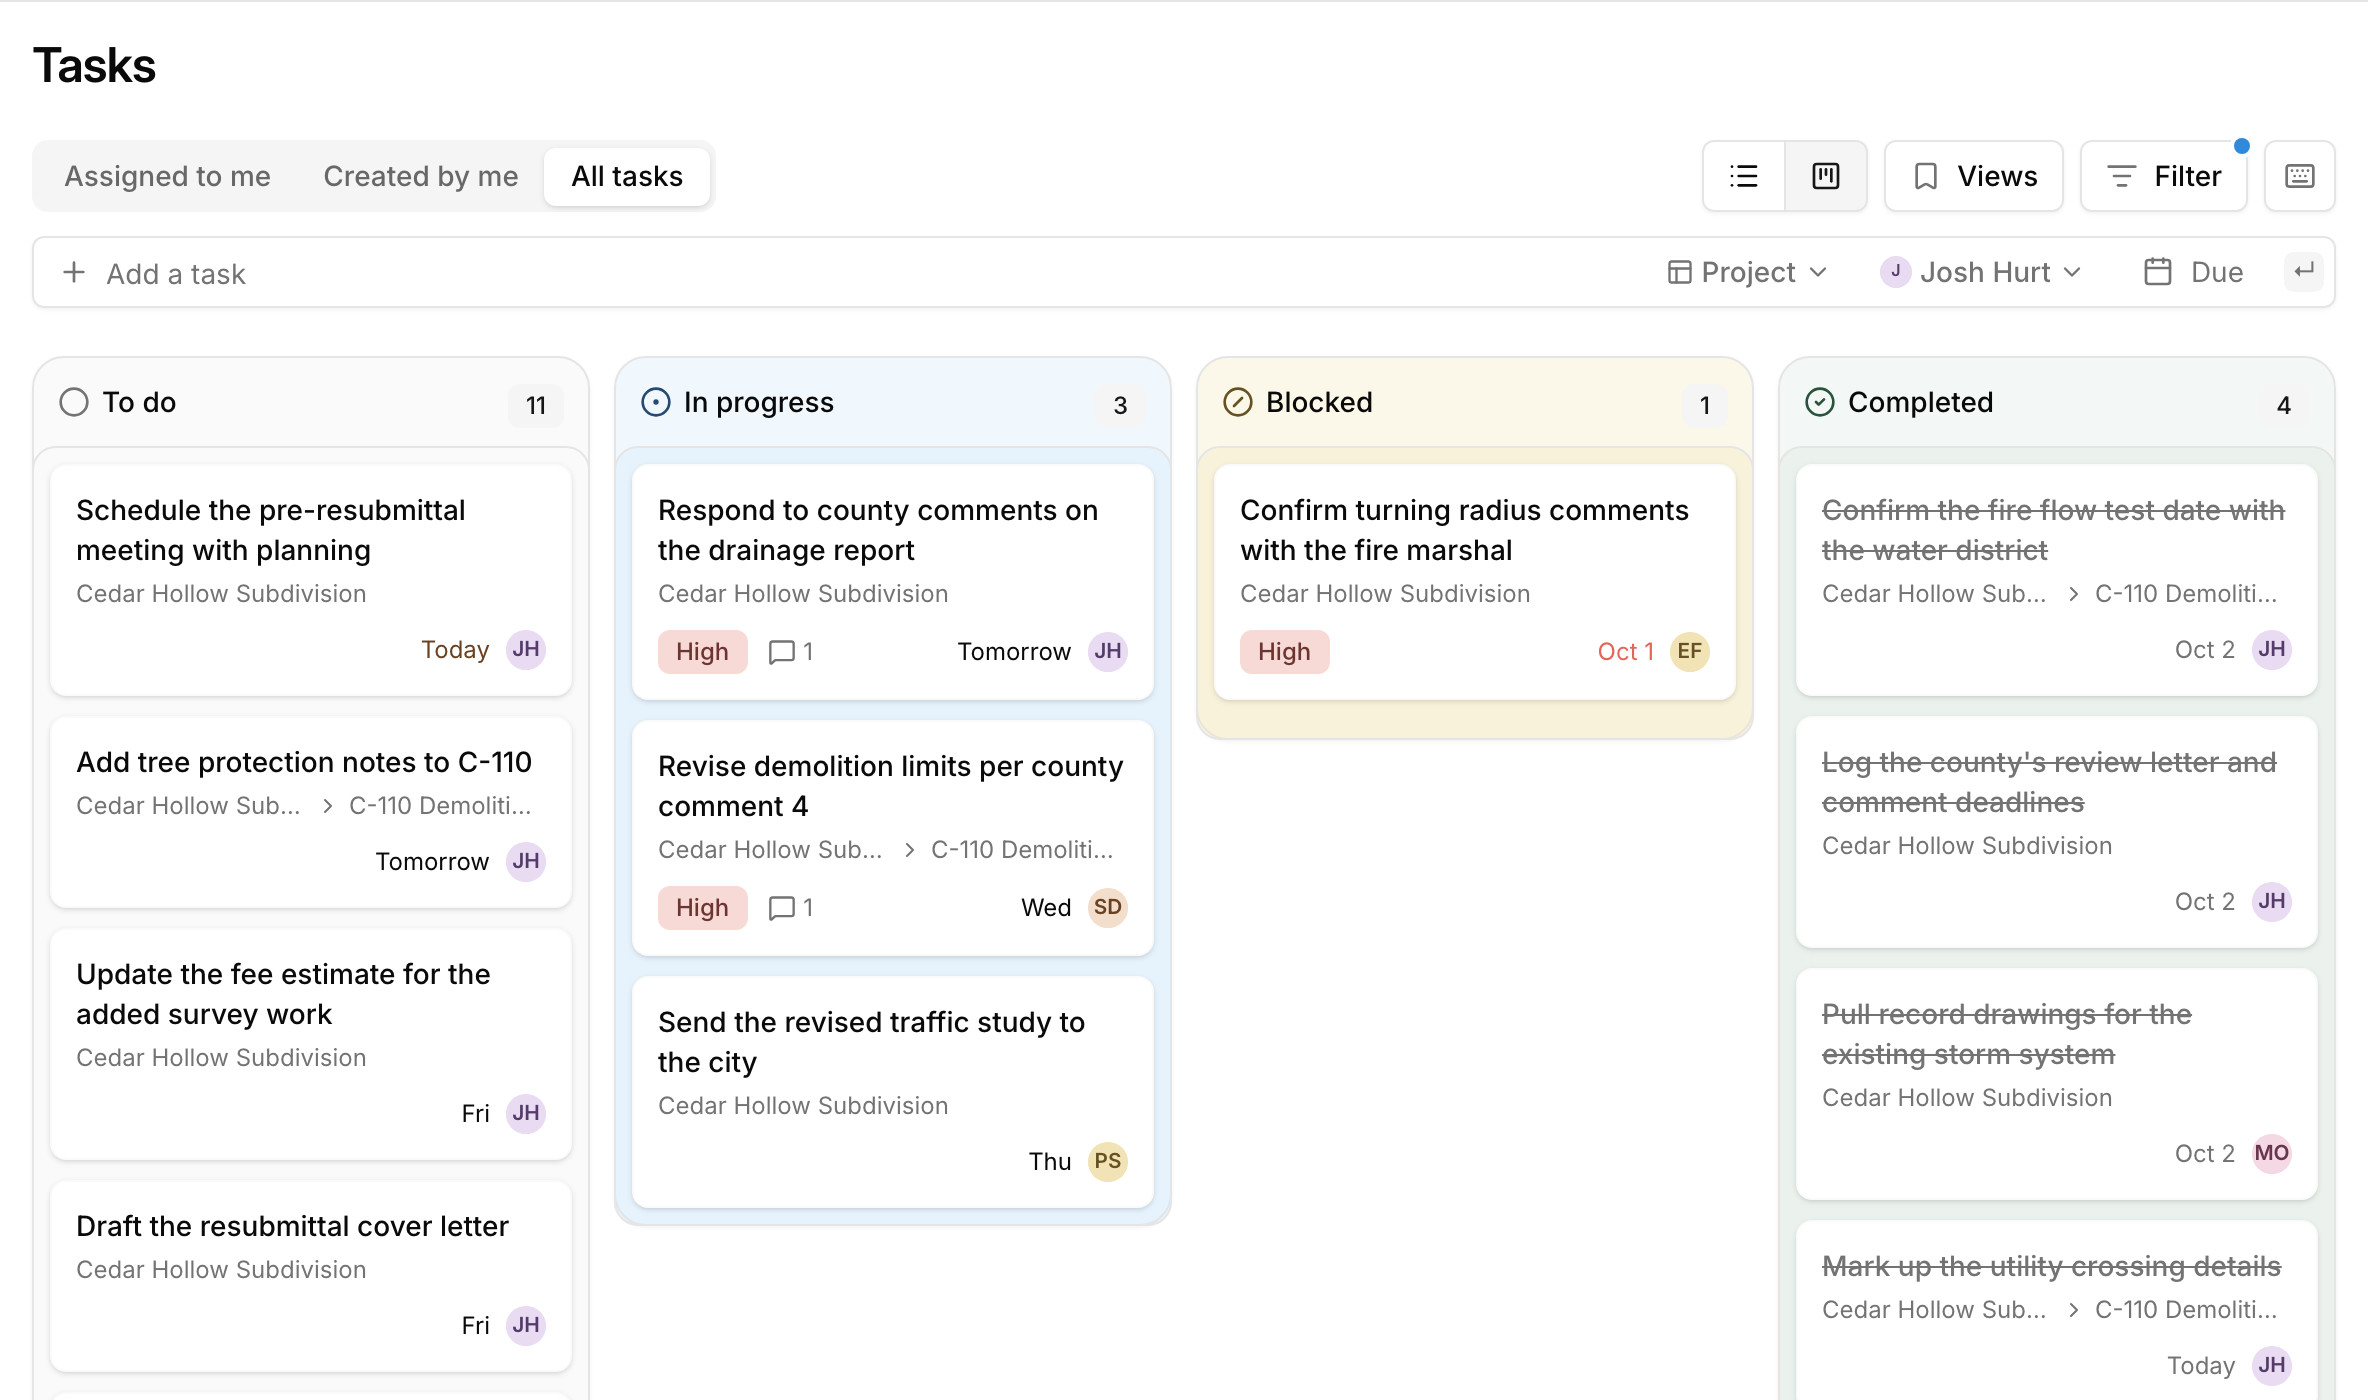Select the Created by me tab
Image resolution: width=2368 pixels, height=1400 pixels.
point(421,176)
